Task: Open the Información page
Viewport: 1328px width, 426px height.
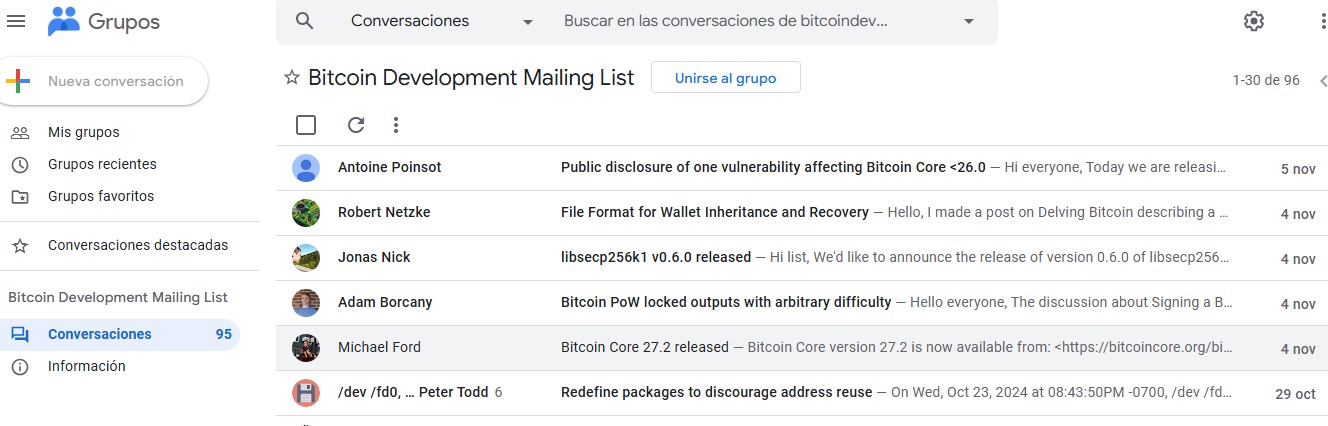Action: [x=86, y=366]
